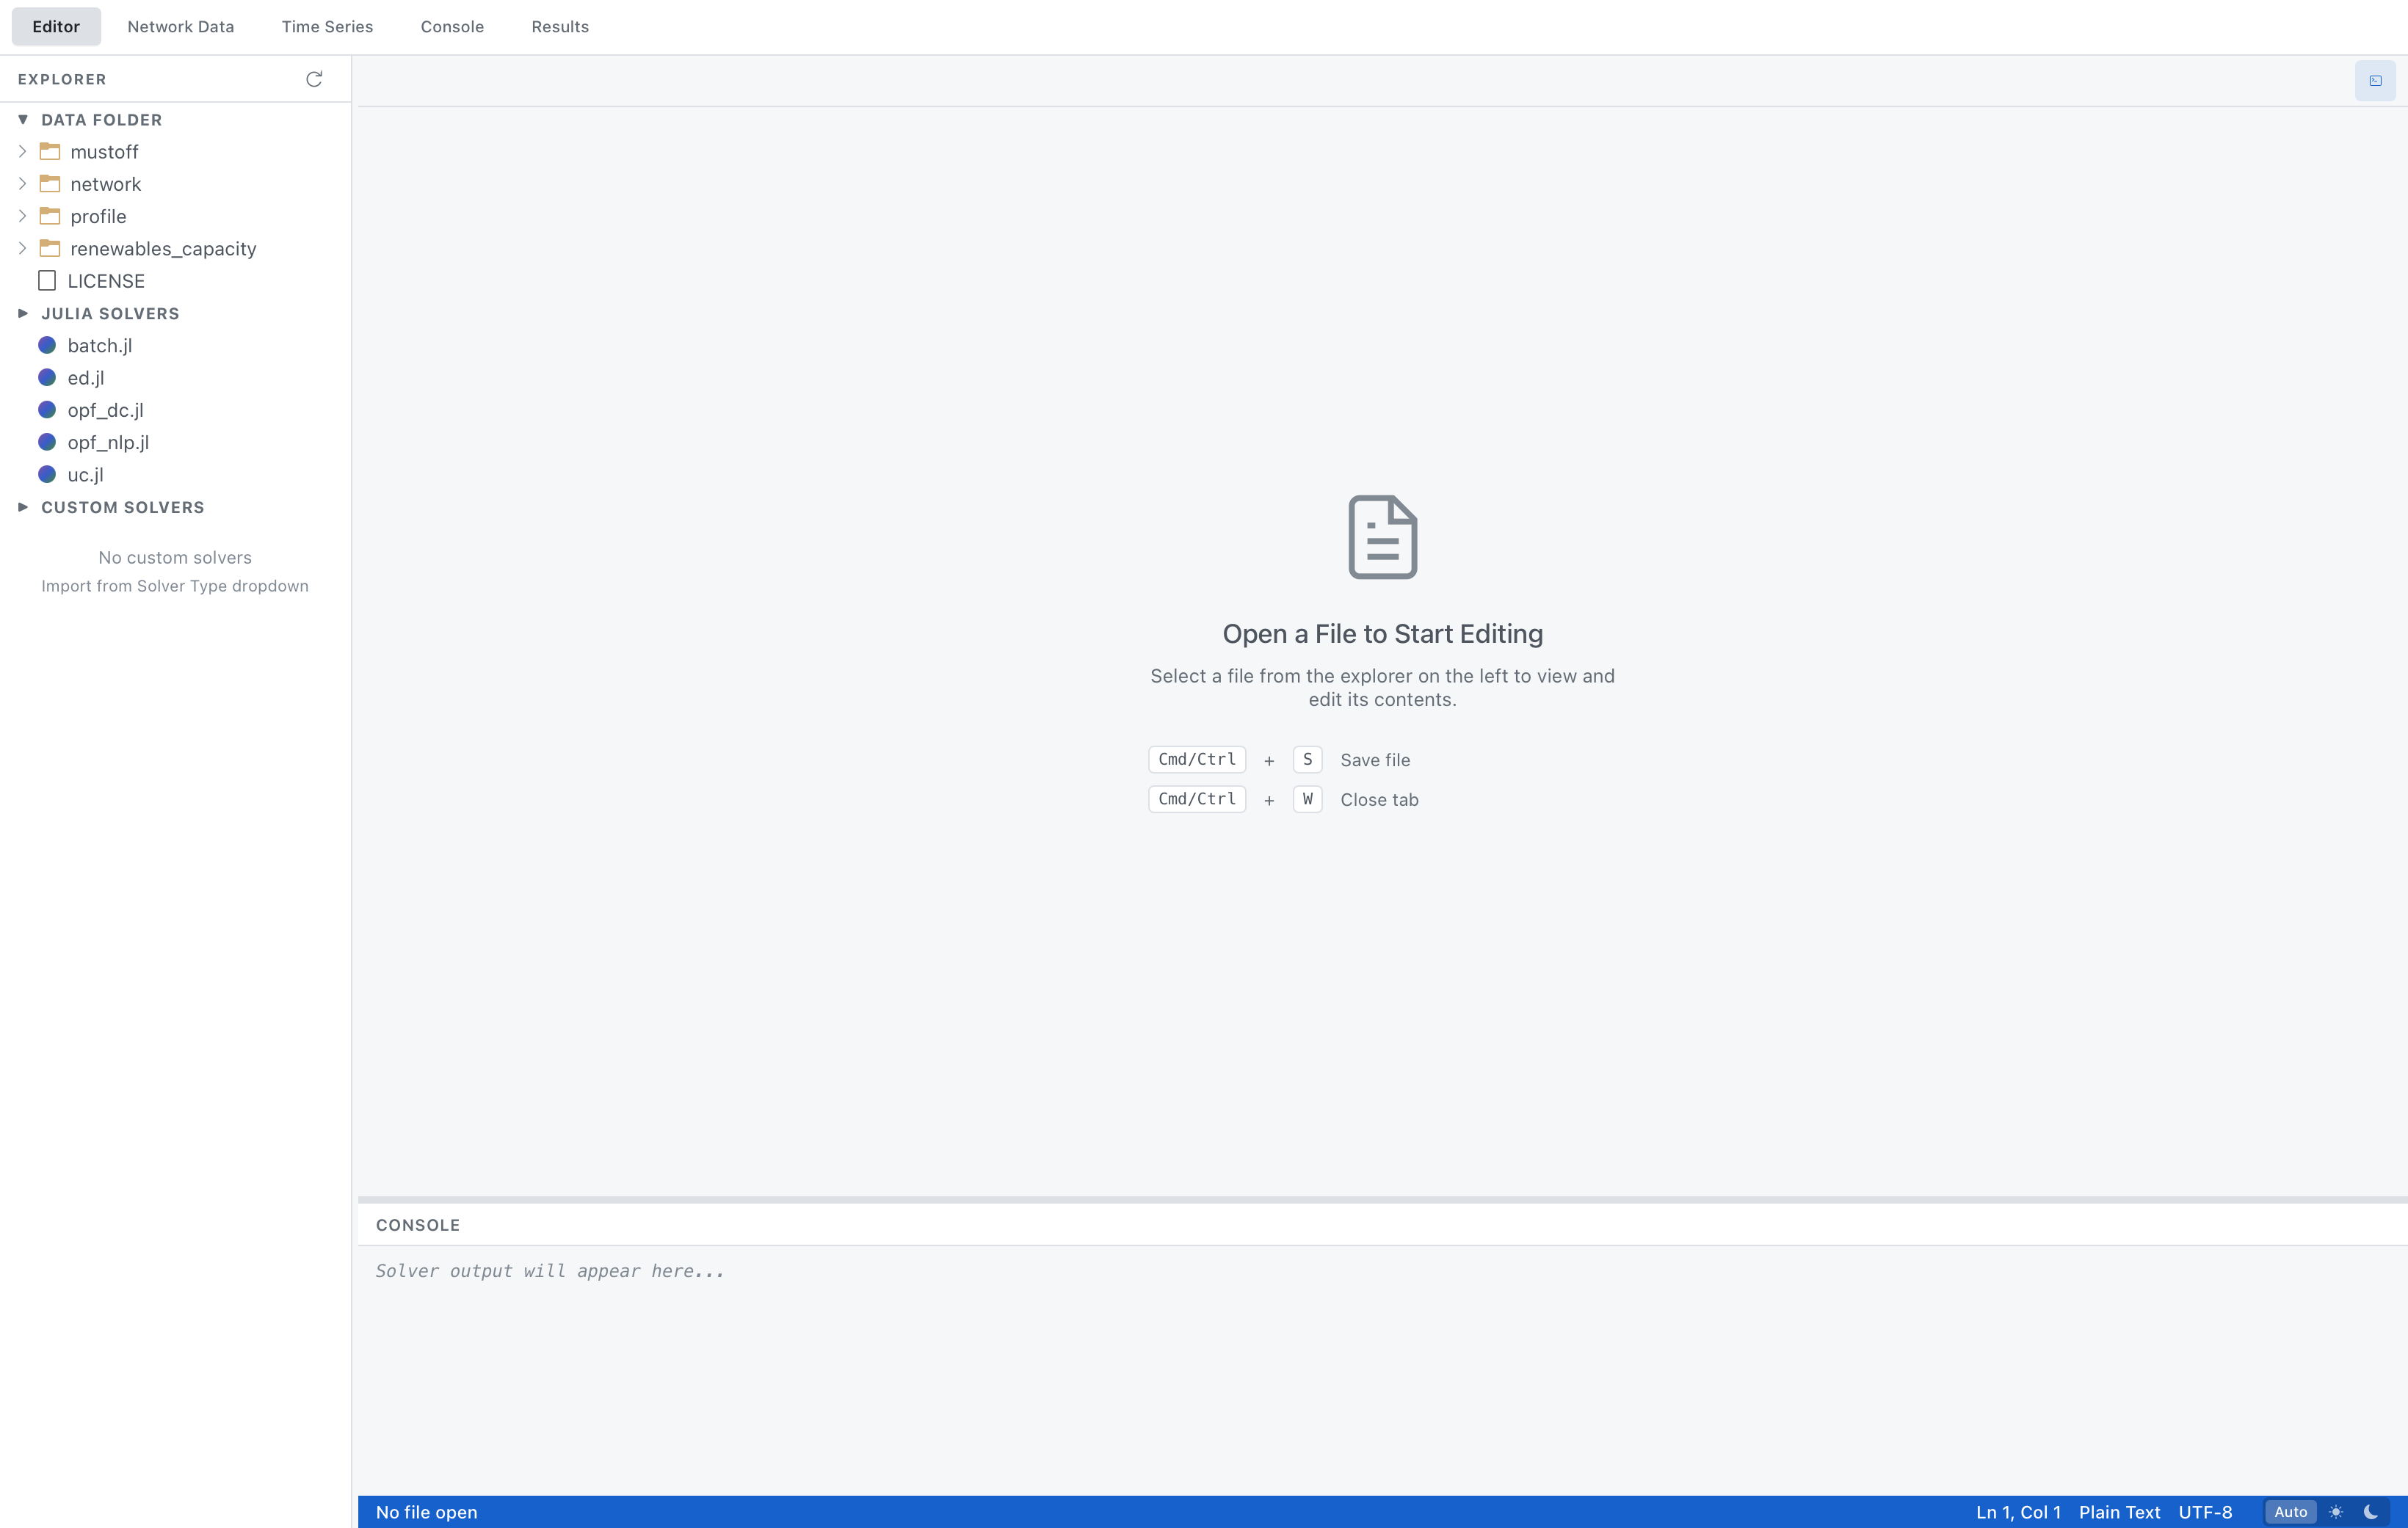Select the batch.jl Julia solver file
Viewport: 2408px width, 1528px height.
[x=99, y=345]
